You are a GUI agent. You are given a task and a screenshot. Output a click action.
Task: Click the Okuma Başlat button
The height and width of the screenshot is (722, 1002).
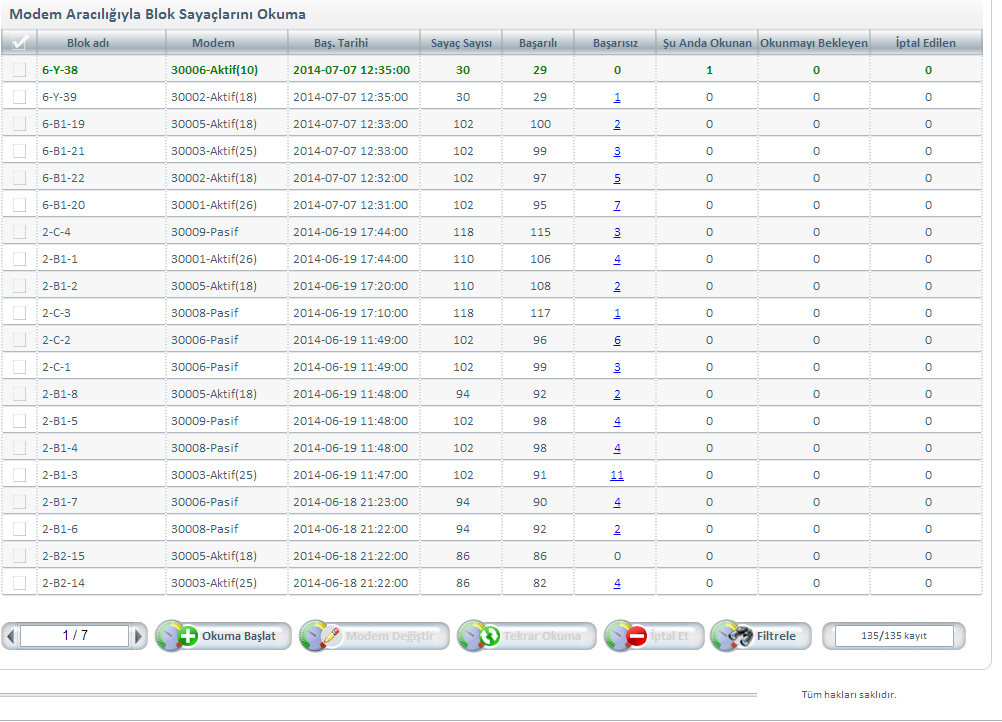223,636
